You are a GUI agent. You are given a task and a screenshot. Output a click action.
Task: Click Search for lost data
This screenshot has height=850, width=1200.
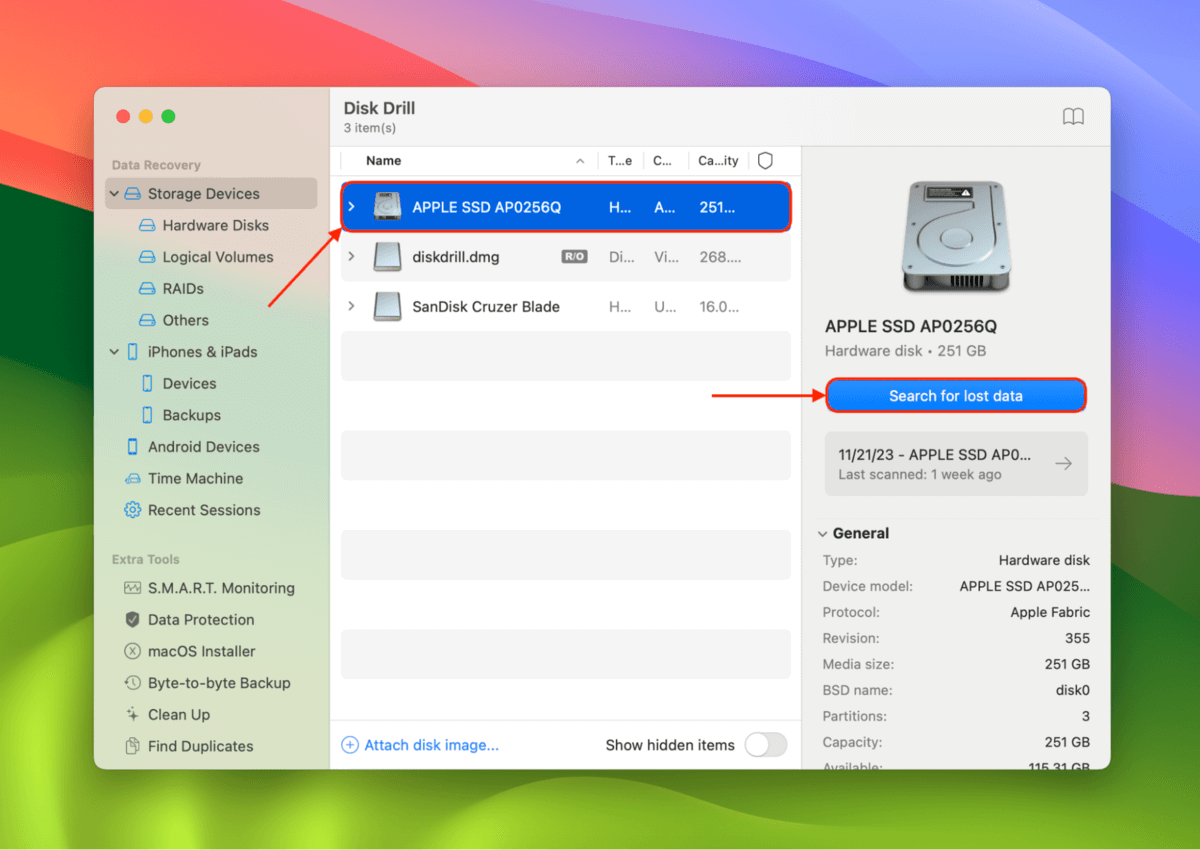(956, 396)
